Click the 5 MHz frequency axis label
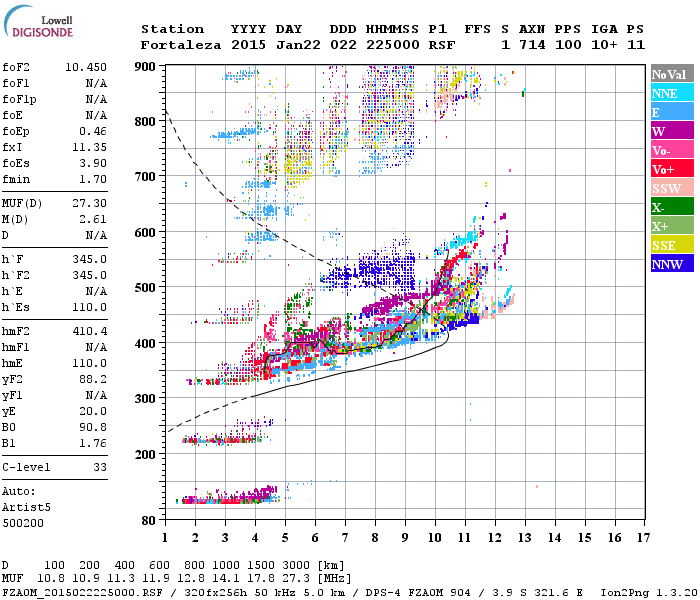Viewport: 700px width, 600px height. (285, 538)
